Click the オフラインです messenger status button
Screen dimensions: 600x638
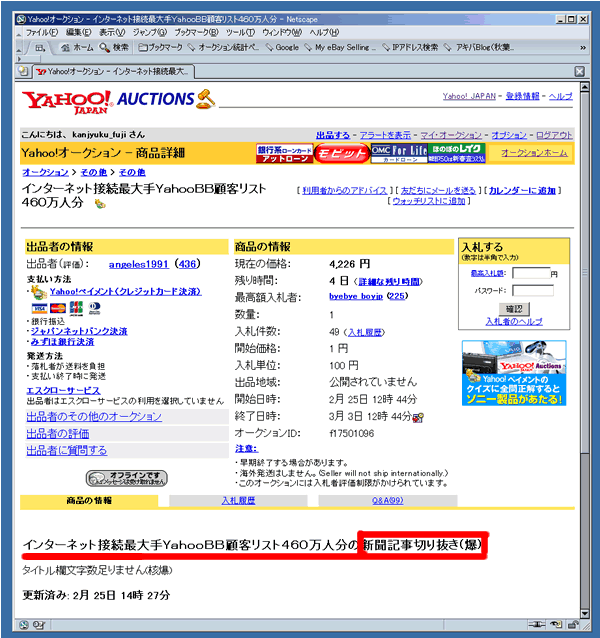pos(127,478)
